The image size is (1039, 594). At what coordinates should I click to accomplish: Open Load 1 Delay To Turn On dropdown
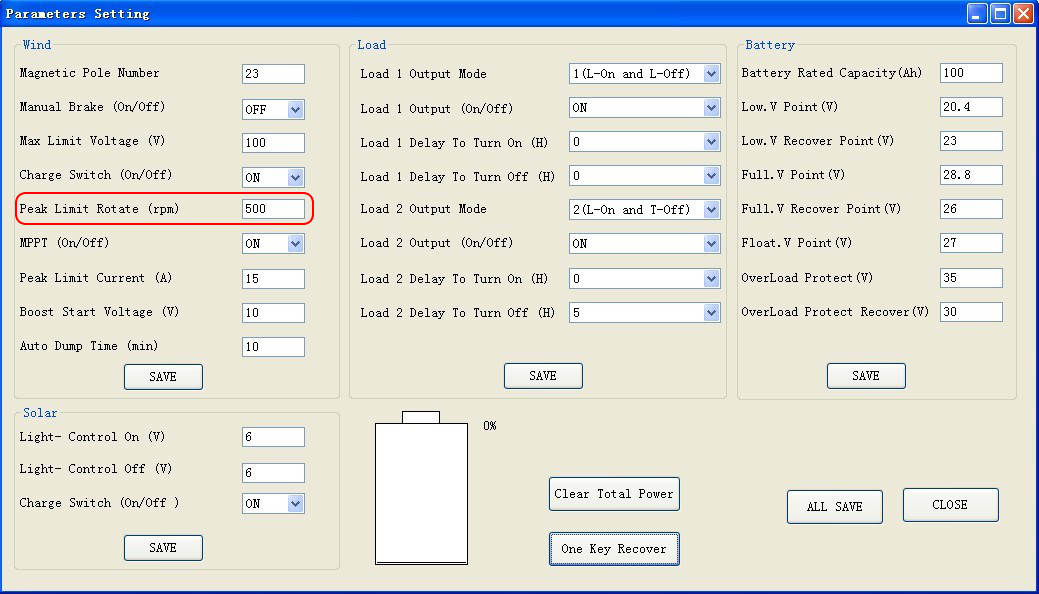(x=645, y=141)
